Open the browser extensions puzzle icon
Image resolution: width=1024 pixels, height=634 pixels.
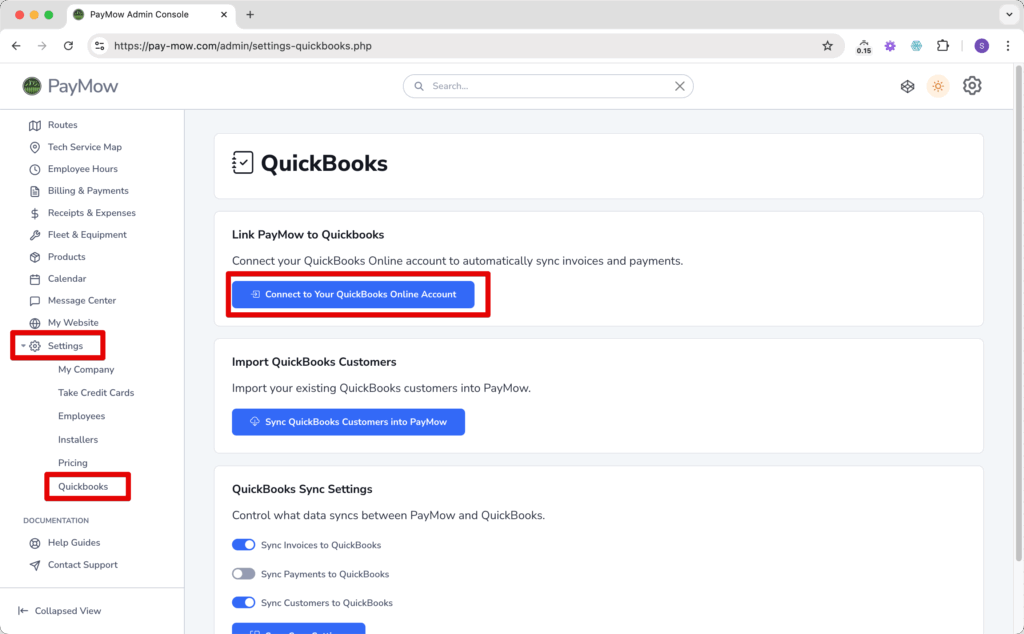point(942,46)
